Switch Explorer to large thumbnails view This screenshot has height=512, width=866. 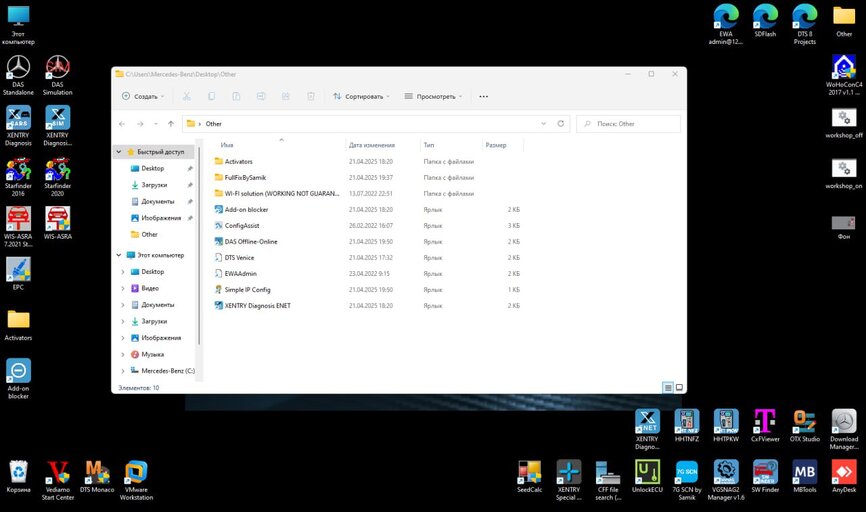point(679,387)
